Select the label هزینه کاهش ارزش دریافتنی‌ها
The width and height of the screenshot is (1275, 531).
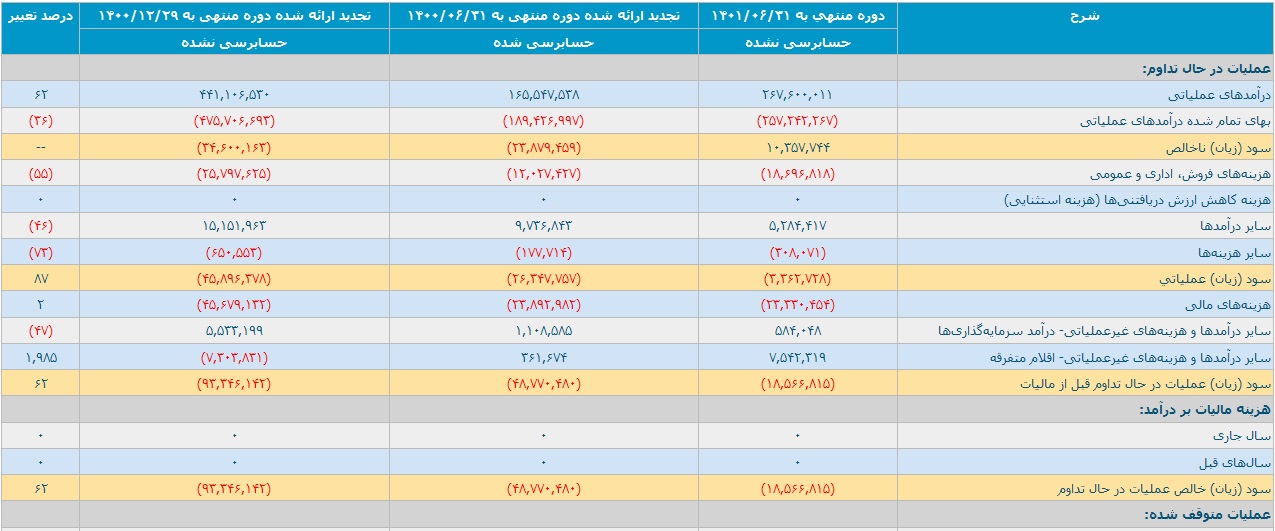[1137, 200]
